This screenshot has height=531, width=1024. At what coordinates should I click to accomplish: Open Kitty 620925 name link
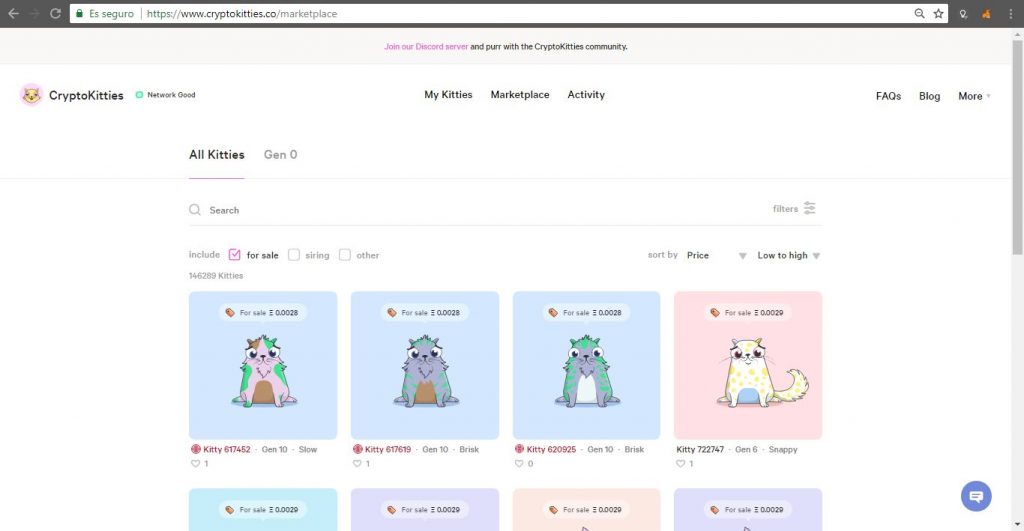(551, 449)
